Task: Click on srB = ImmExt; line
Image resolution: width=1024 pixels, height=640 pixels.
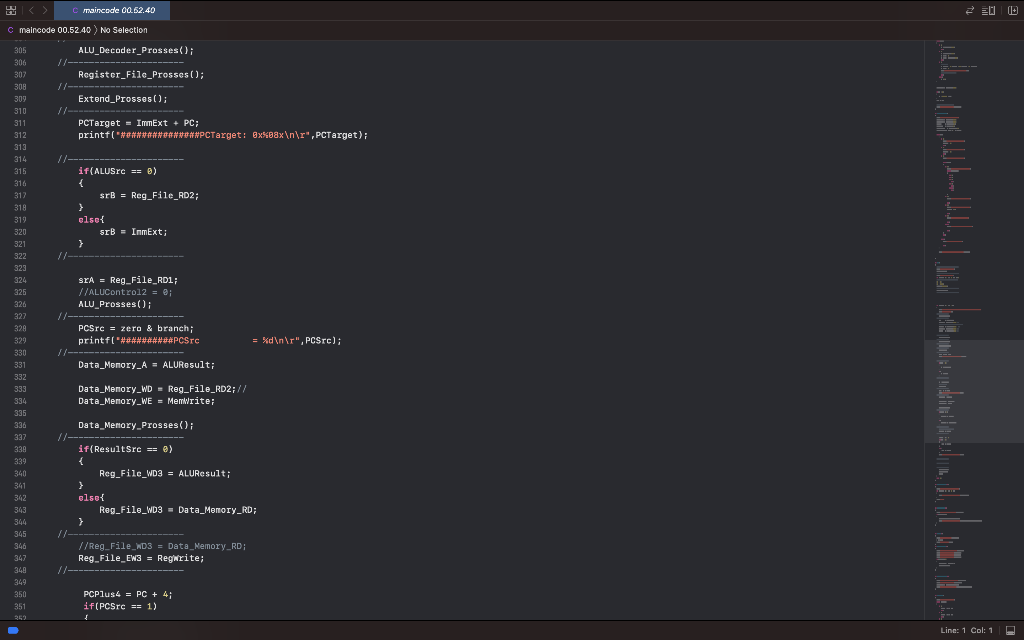Action: [133, 232]
